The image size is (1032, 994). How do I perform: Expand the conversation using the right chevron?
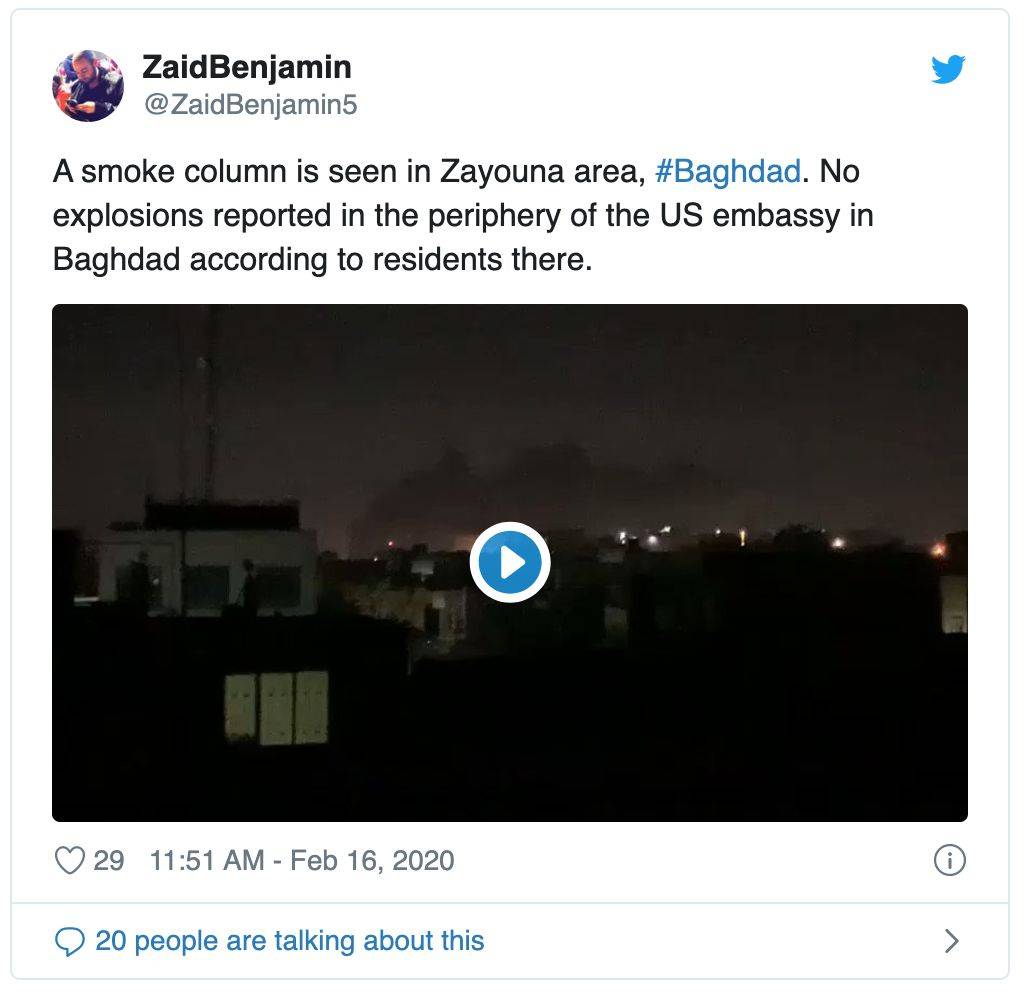[x=951, y=941]
